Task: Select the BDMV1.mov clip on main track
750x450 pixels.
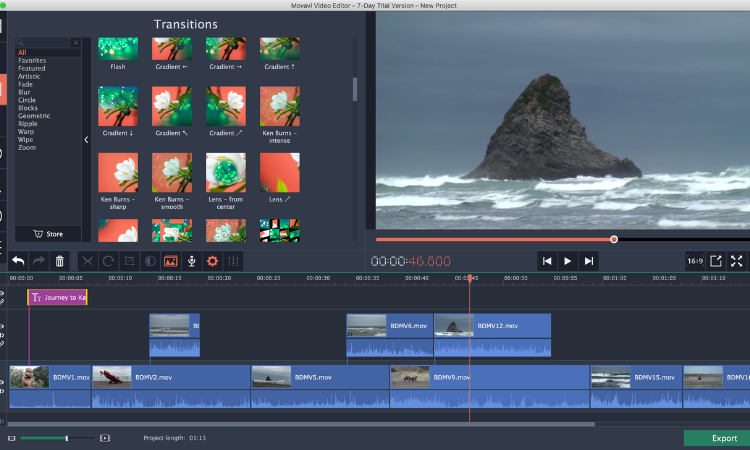Action: tap(50, 386)
